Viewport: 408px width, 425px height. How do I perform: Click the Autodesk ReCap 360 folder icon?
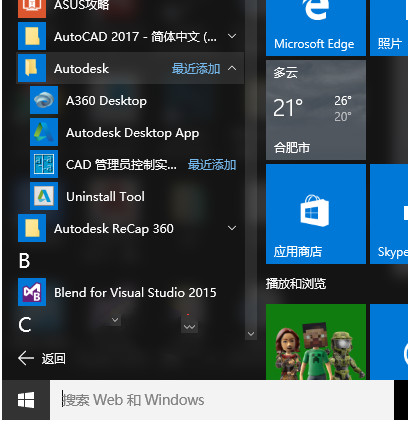click(x=32, y=228)
